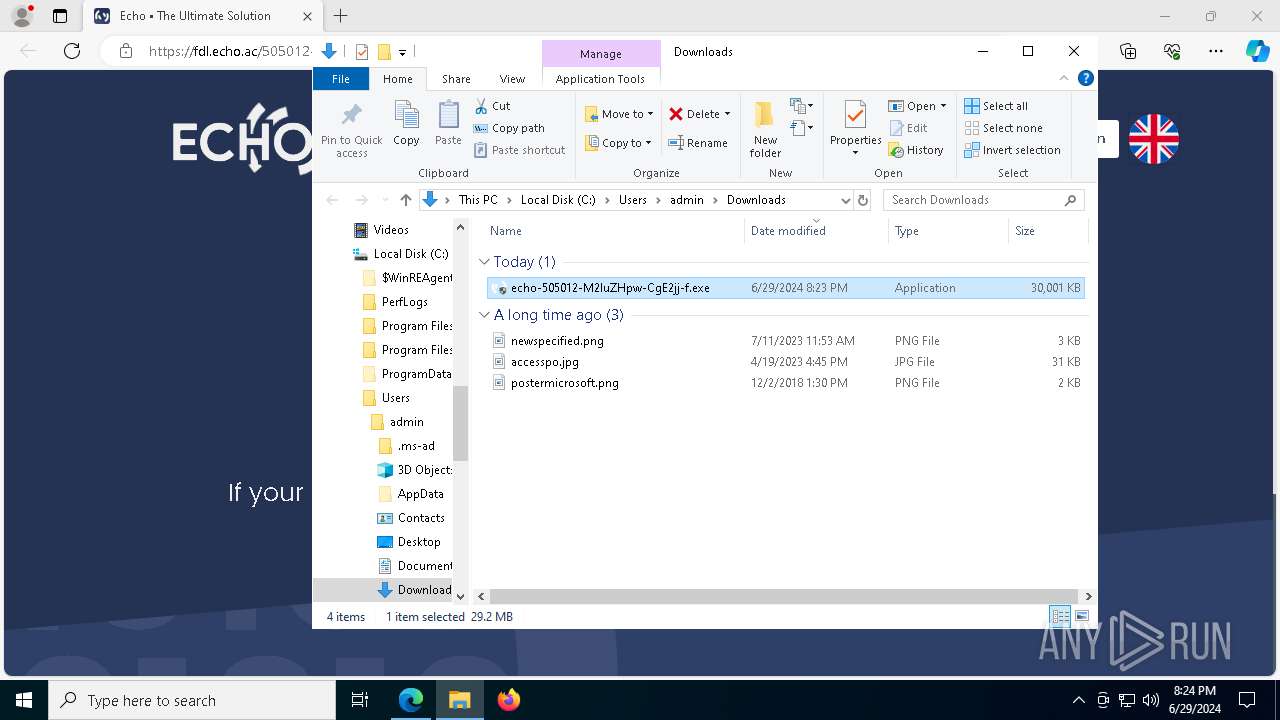Screen dimensions: 1280x720
Task: Click the Users breadcrumb segment
Action: click(x=632, y=200)
